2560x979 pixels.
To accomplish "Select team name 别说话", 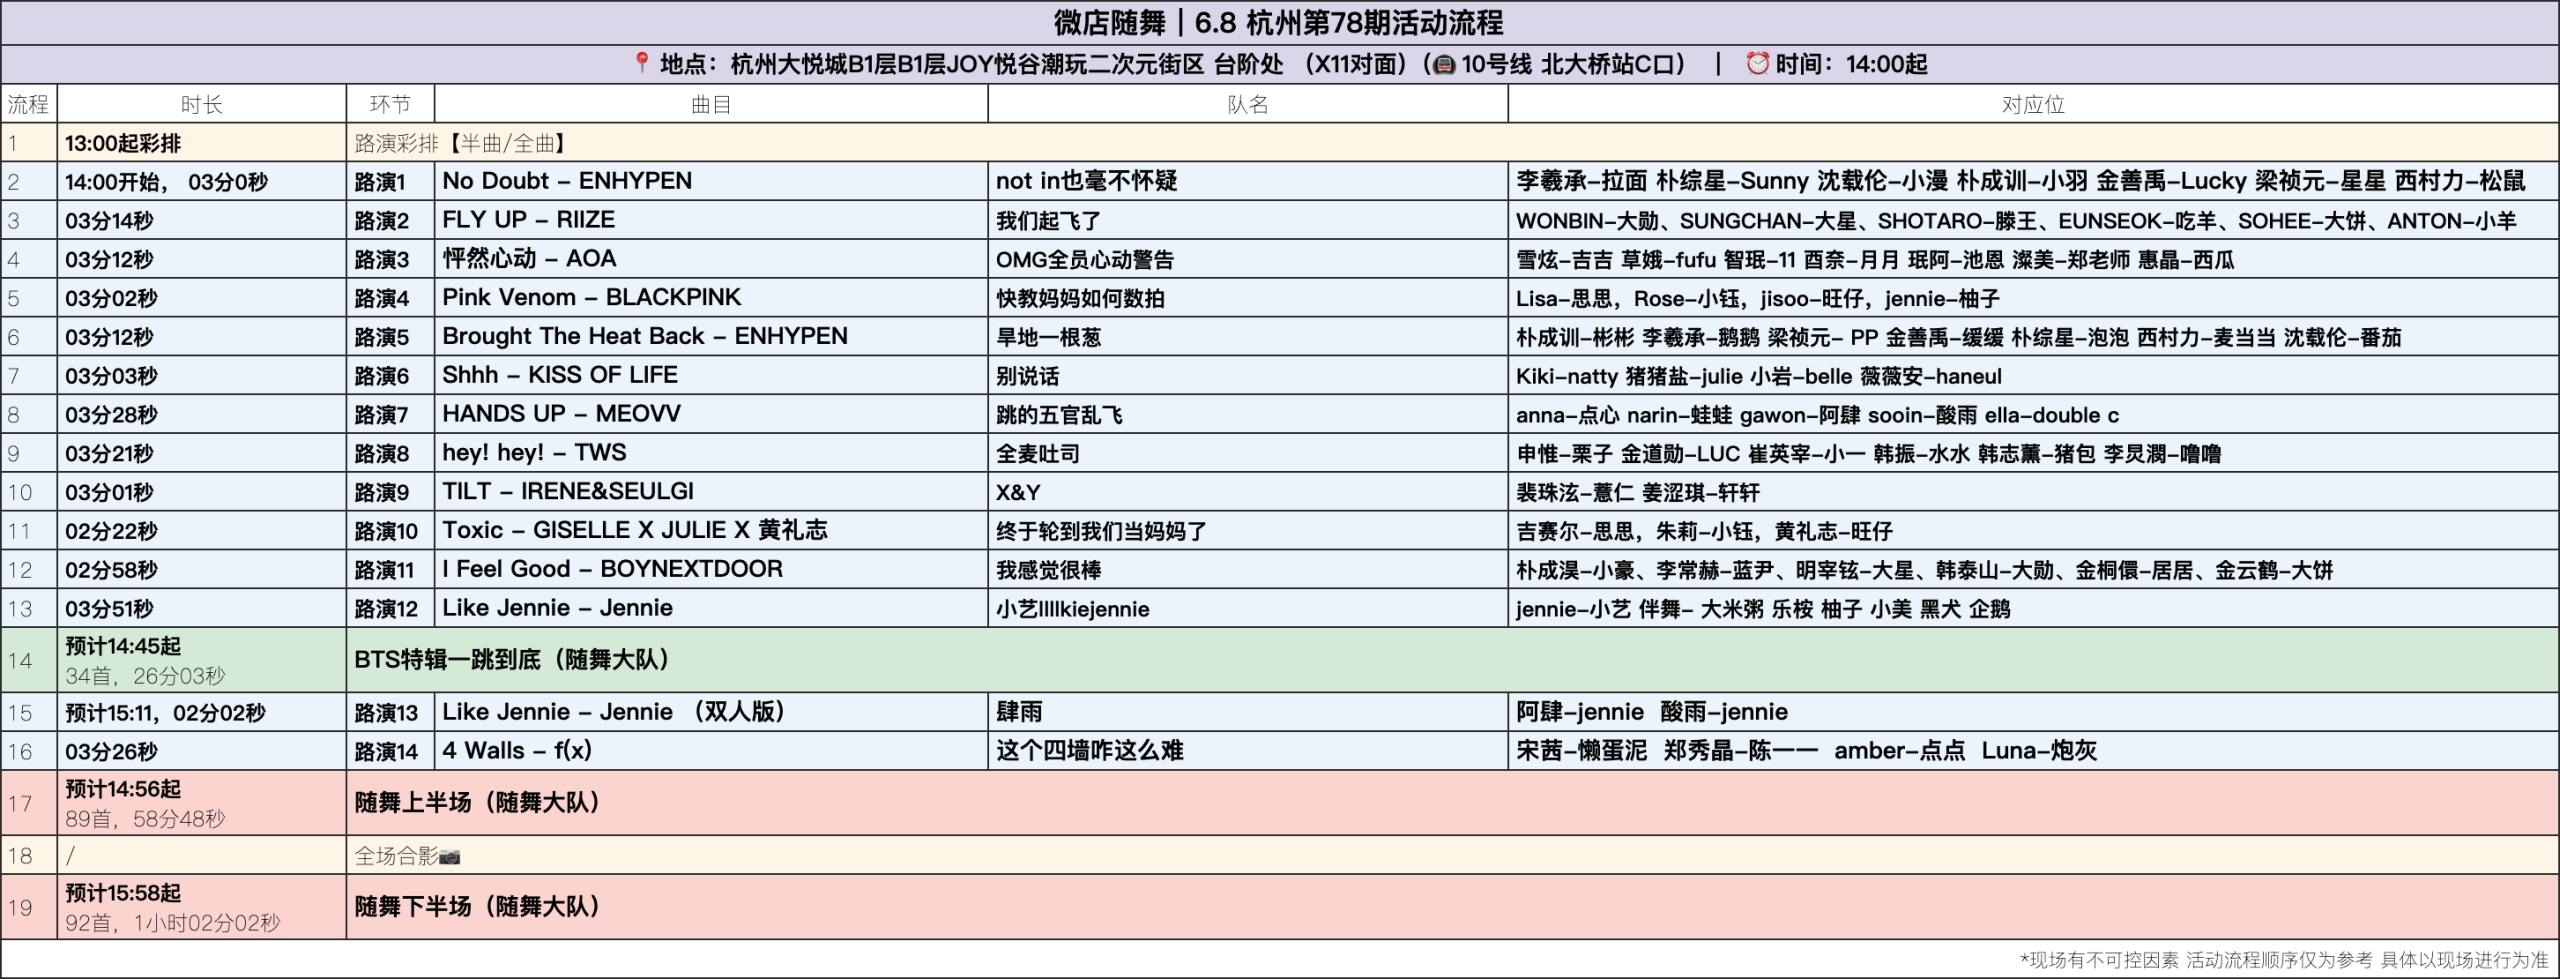I will click(1248, 375).
